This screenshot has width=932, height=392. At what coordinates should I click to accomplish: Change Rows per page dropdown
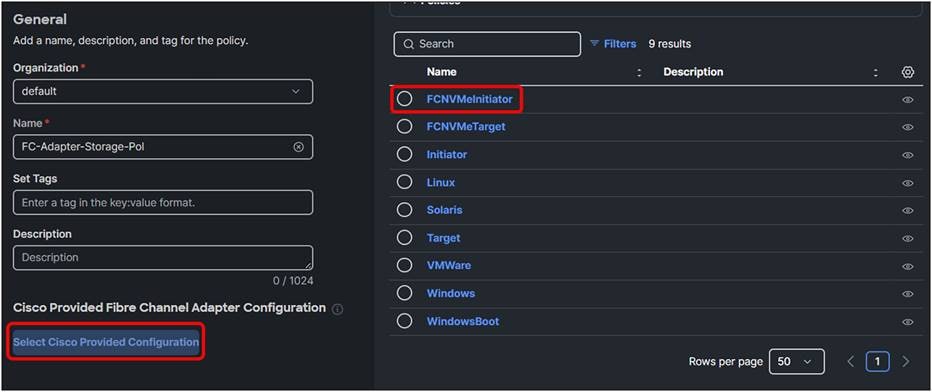click(796, 361)
